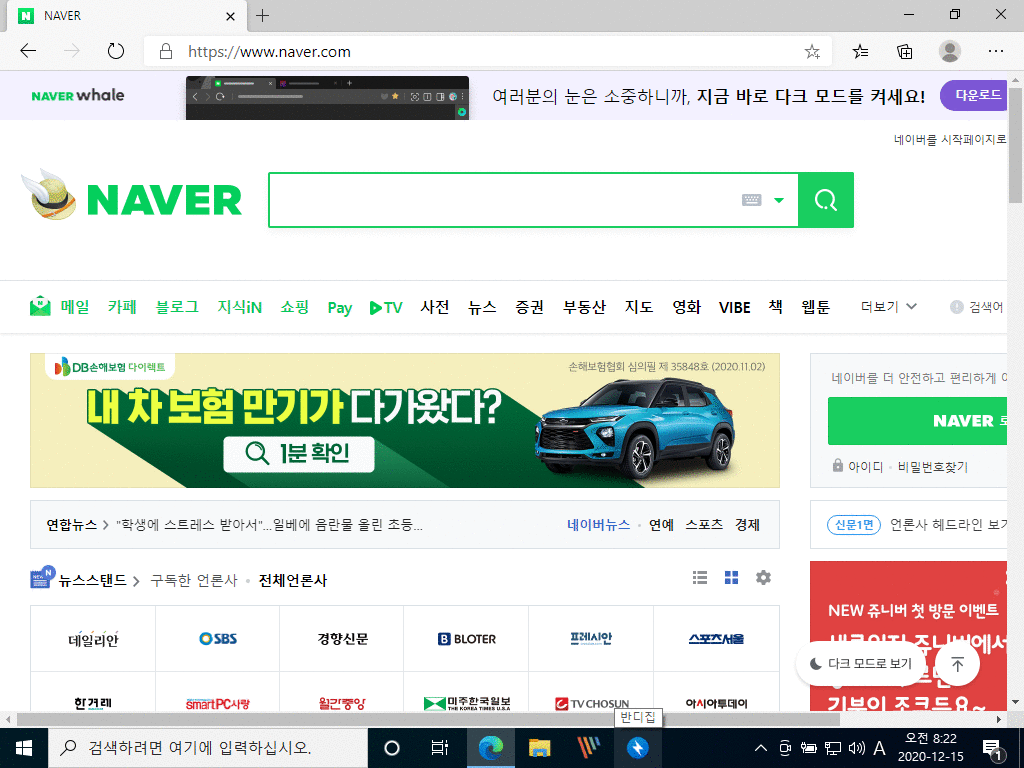Open the 블로그 menu item
Image resolution: width=1024 pixels, height=768 pixels.
[x=177, y=306]
